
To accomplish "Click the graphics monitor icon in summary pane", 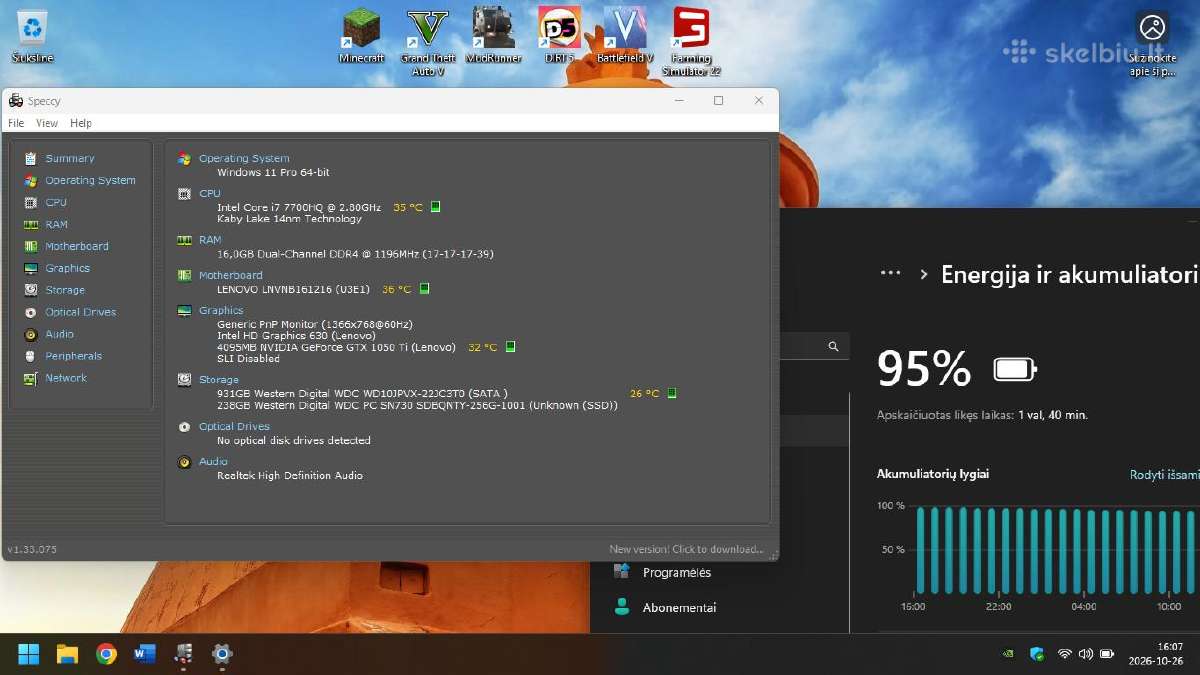I will click(x=184, y=310).
